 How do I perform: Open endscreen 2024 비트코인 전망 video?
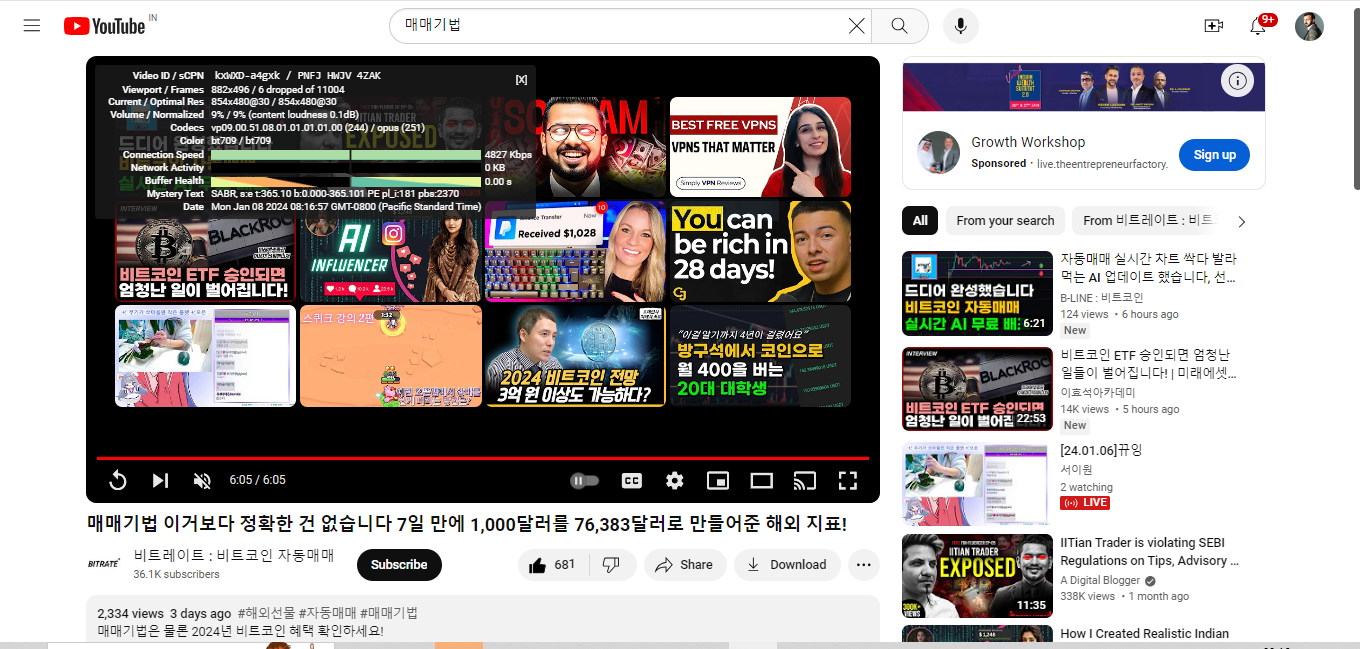(575, 356)
